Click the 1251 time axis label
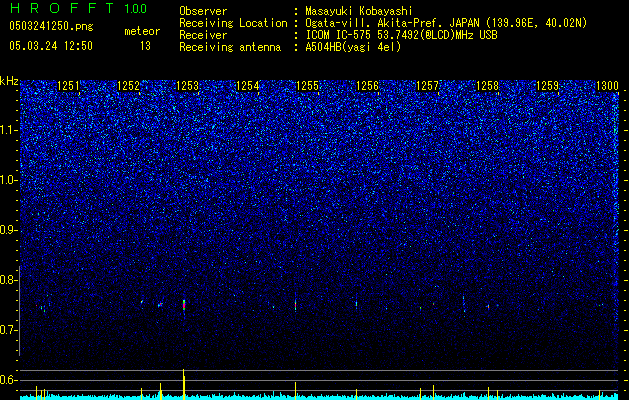Viewport: 629px width, 400px height. point(68,85)
